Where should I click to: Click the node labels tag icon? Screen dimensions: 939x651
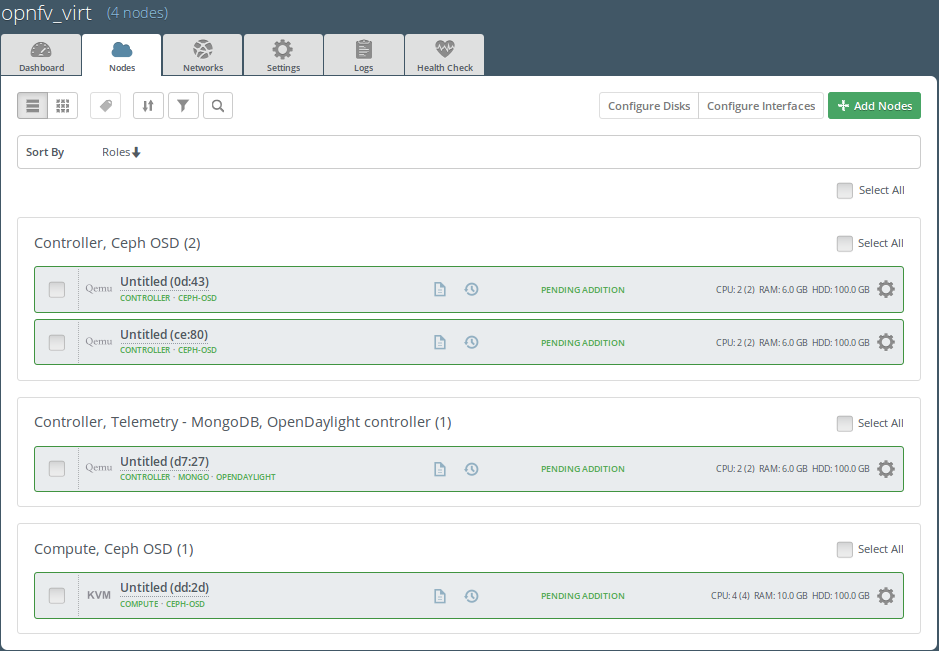(106, 106)
